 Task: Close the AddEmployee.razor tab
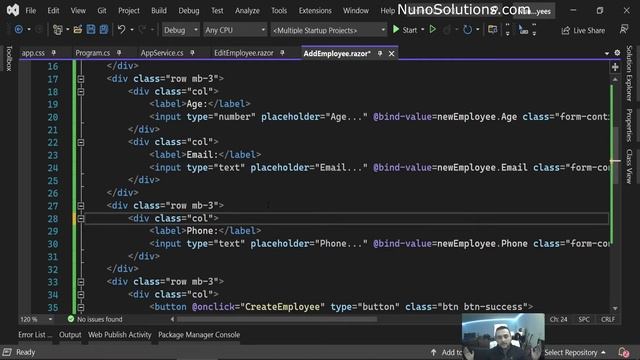tap(391, 53)
